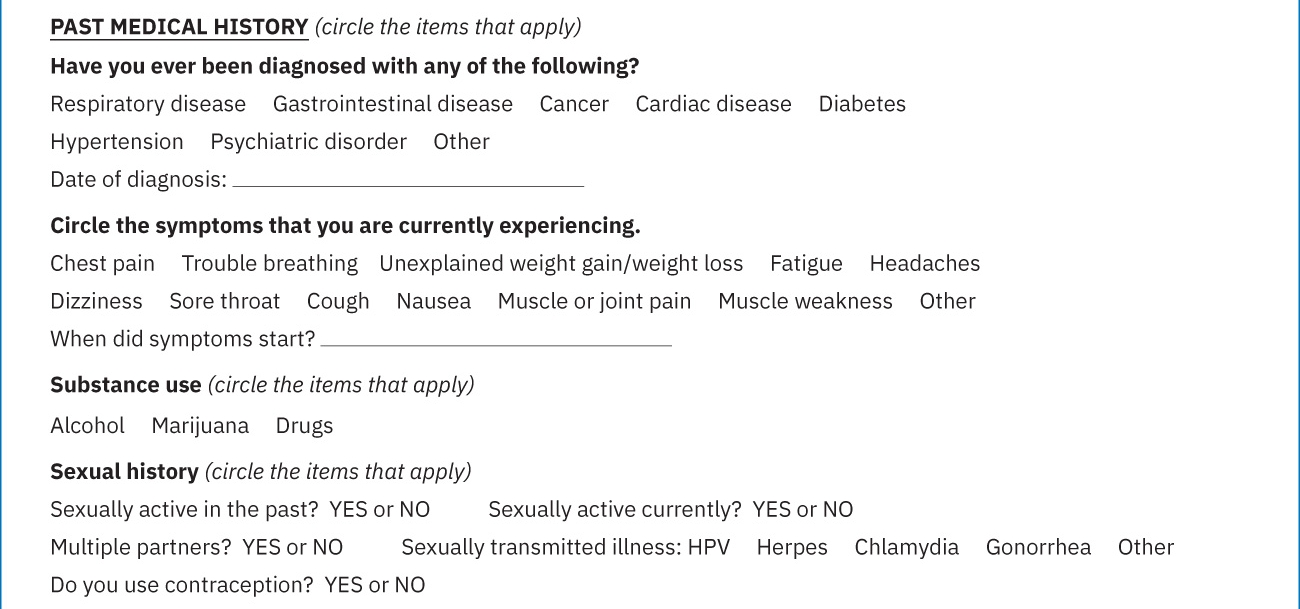
Task: Select Marijuana under Substance use
Action: coord(200,426)
